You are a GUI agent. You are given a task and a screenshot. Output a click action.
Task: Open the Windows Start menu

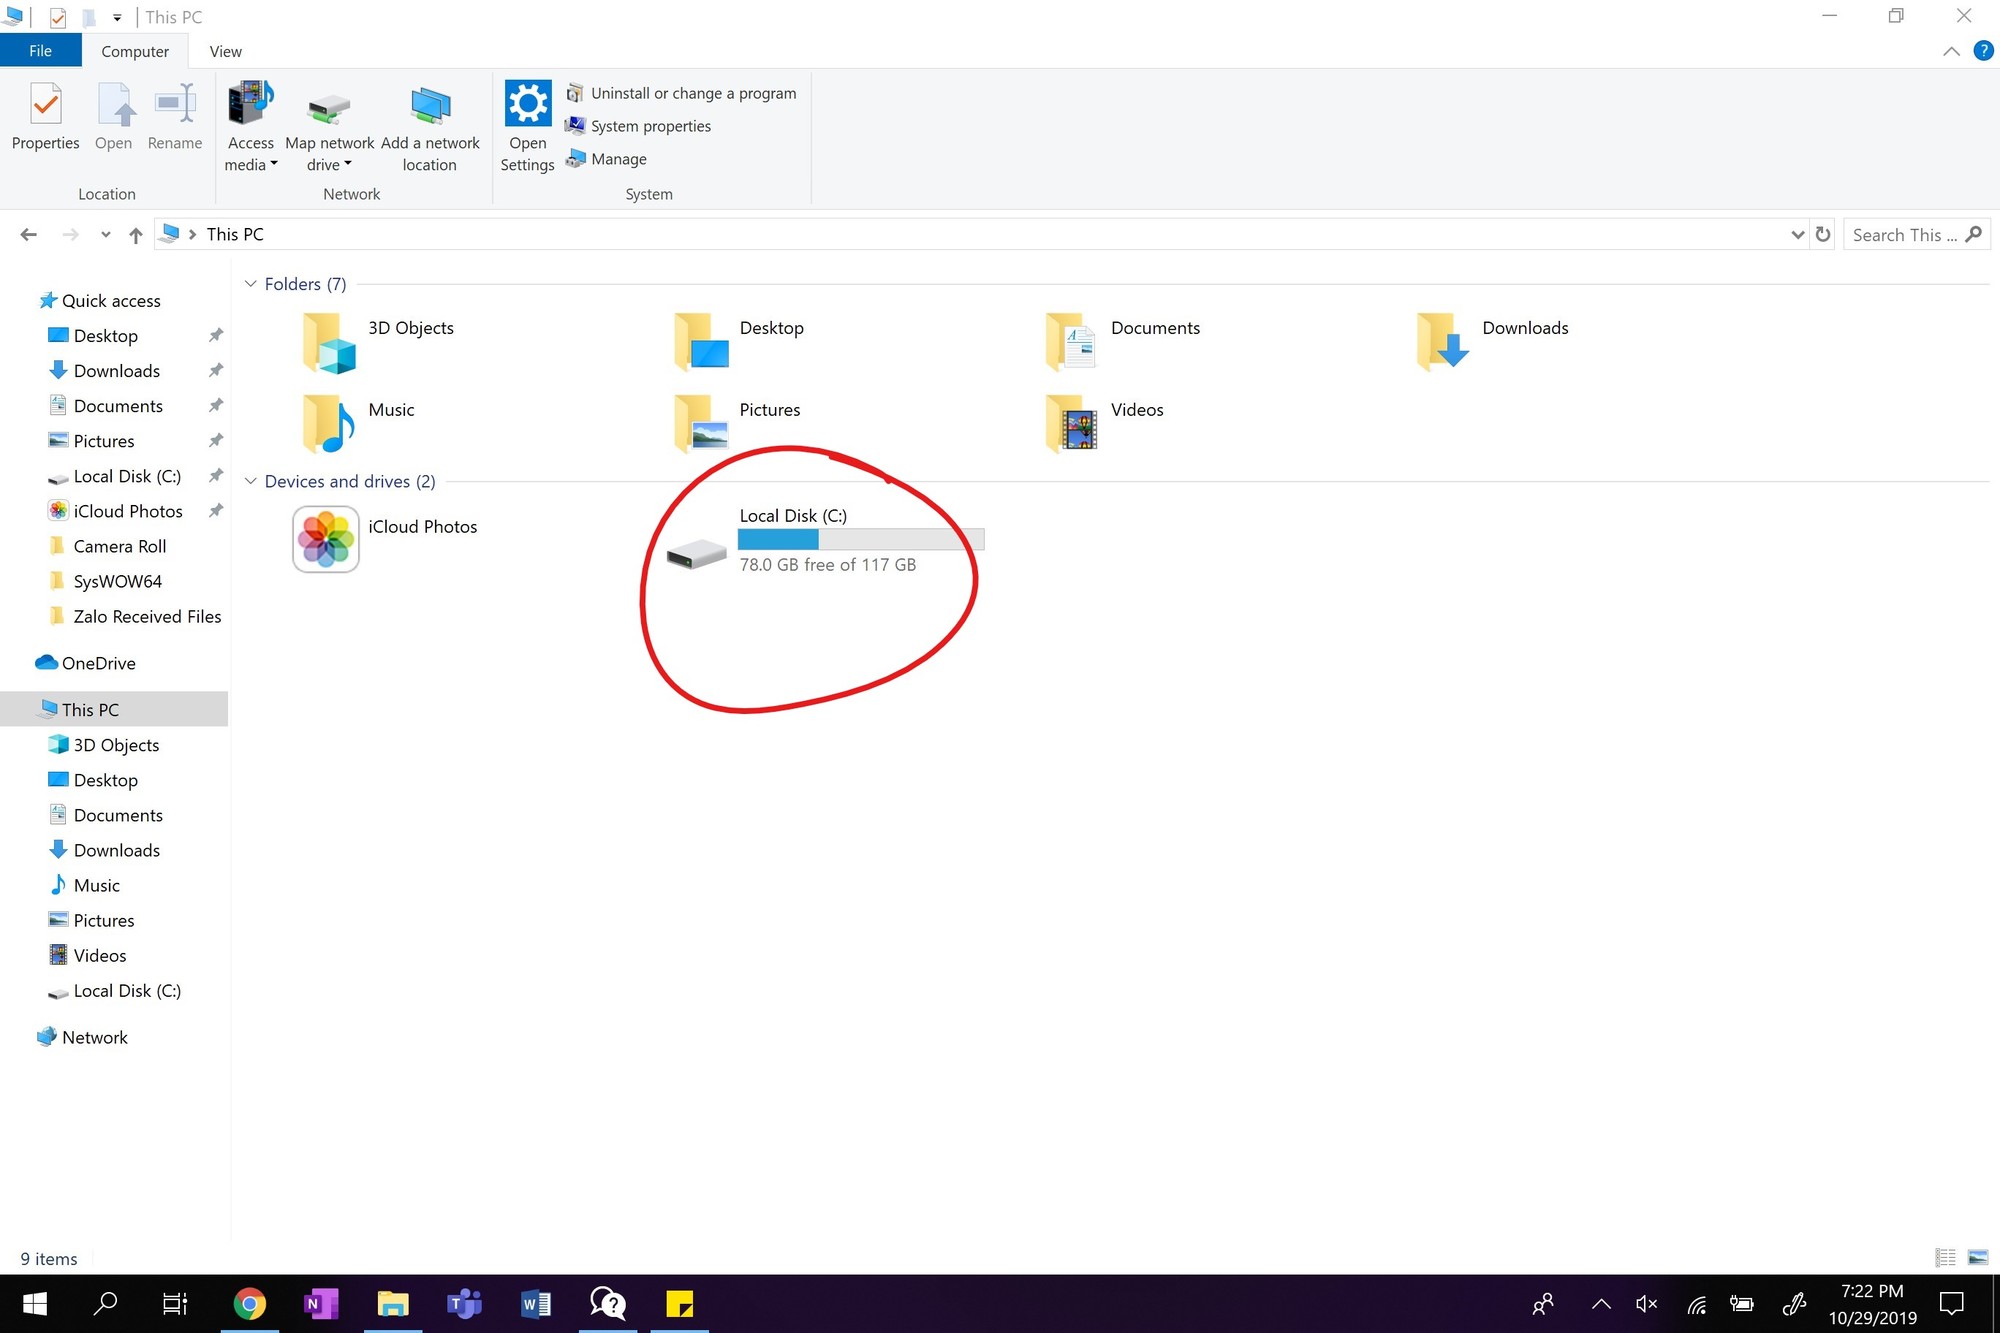[35, 1304]
